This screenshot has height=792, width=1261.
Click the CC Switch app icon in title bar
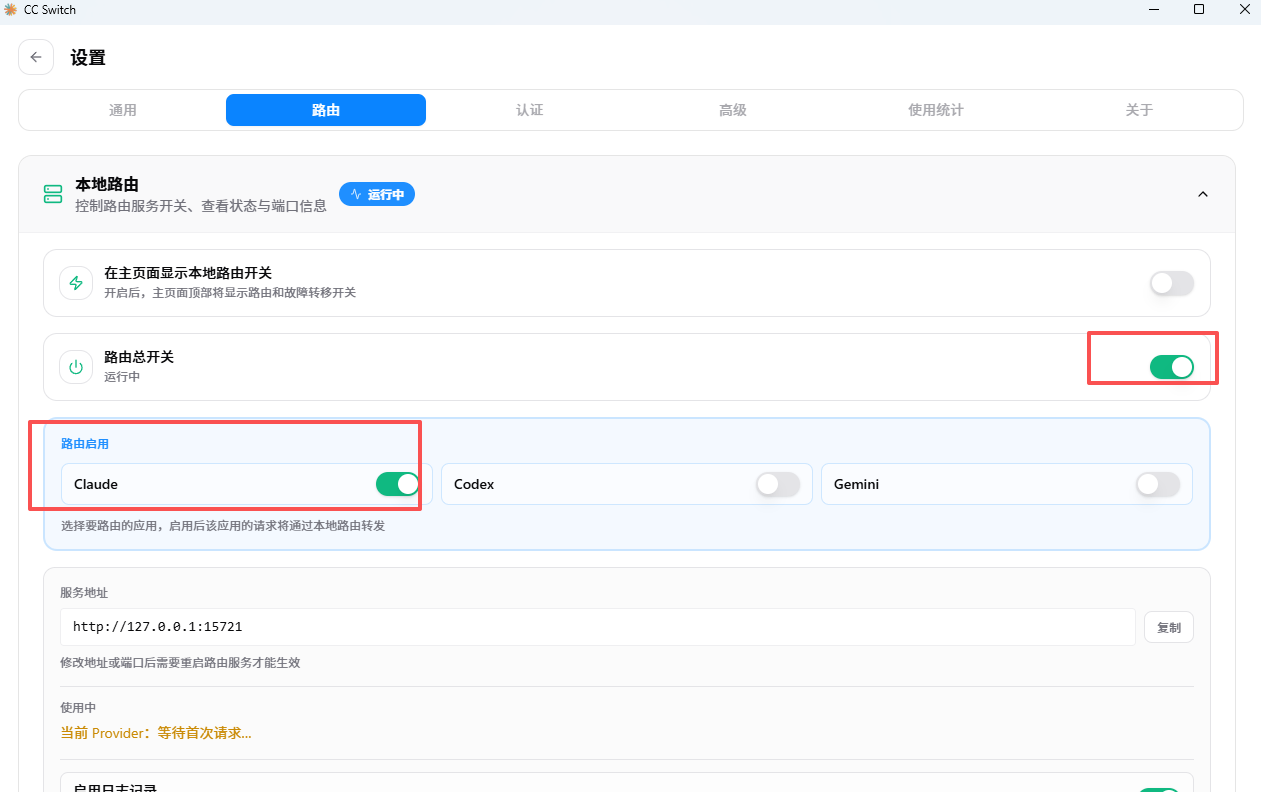coord(10,9)
